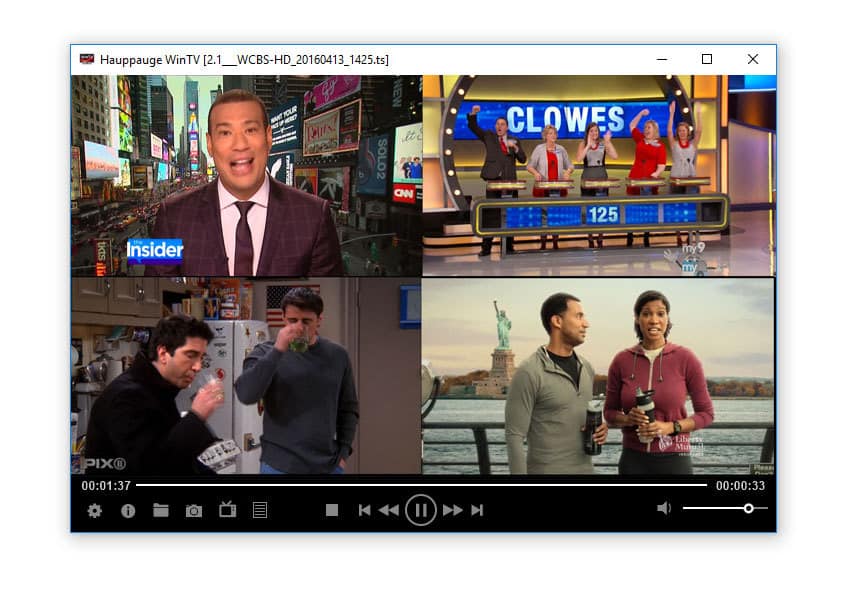Click the playback progress seek bar
843x589 pixels.
pos(422,485)
